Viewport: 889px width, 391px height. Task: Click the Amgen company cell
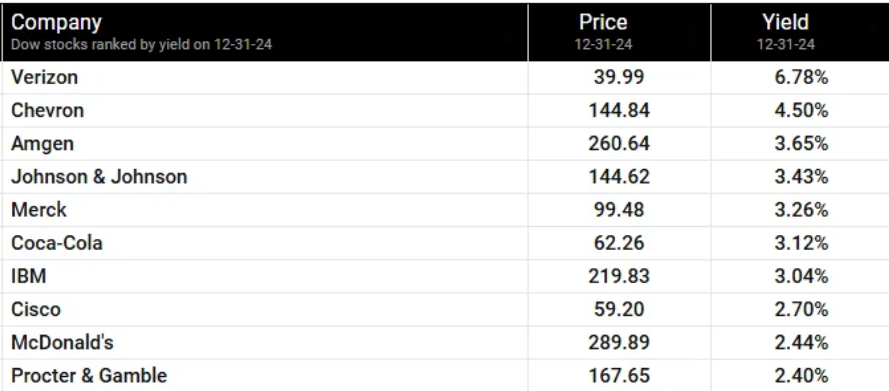click(43, 143)
